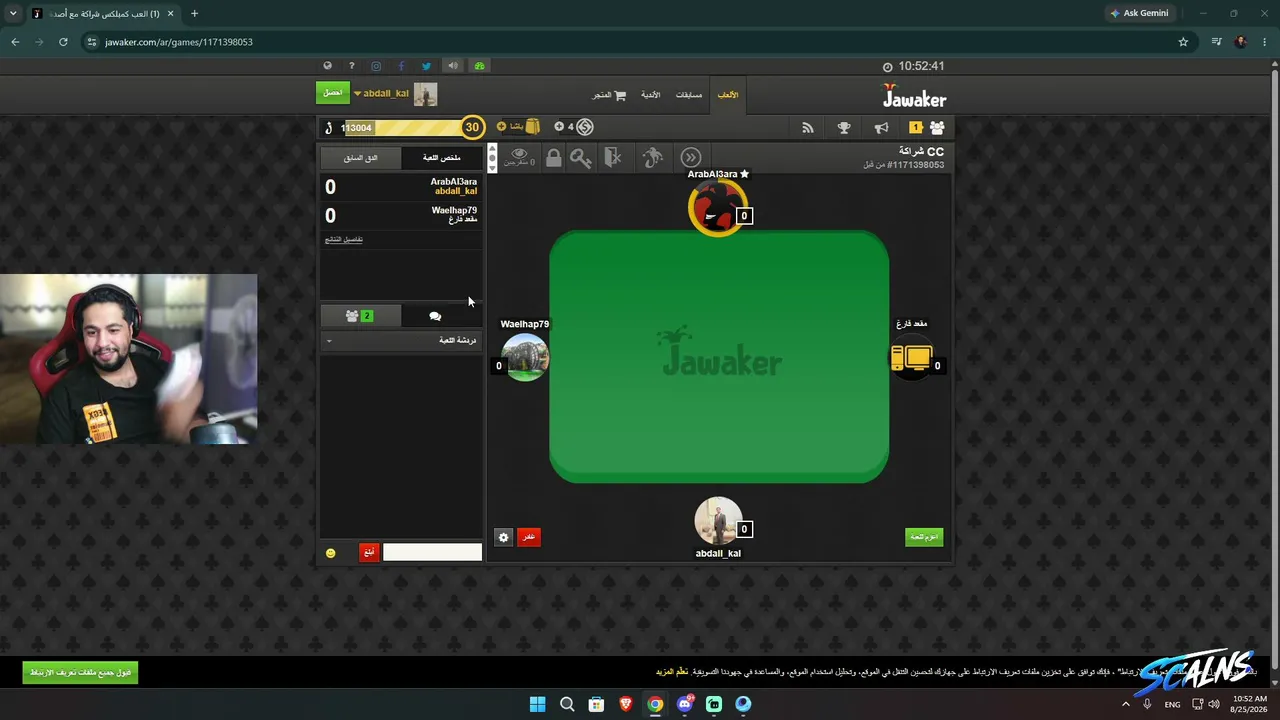Open the trophy leaderboard icon
The height and width of the screenshot is (720, 1280).
click(x=844, y=127)
